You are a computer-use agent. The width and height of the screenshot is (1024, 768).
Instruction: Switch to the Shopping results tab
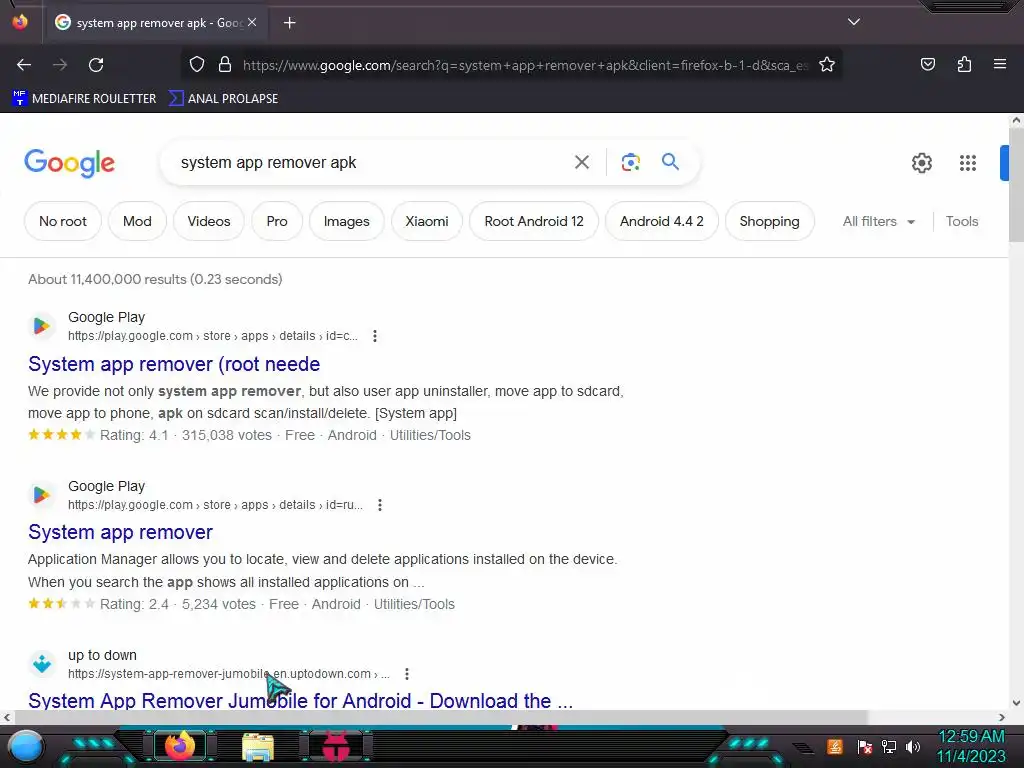769,221
